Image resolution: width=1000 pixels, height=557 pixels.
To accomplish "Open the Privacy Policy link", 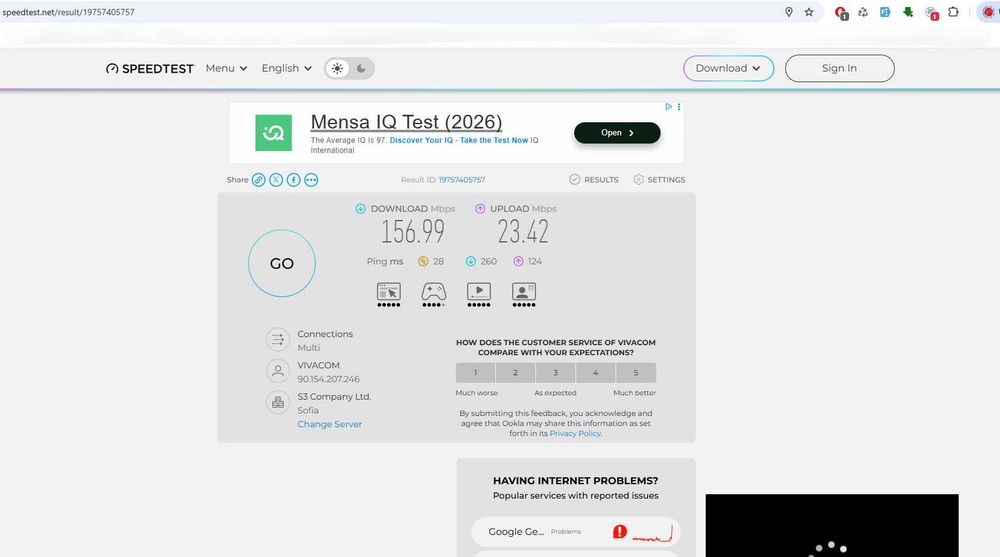I will click(x=575, y=433).
